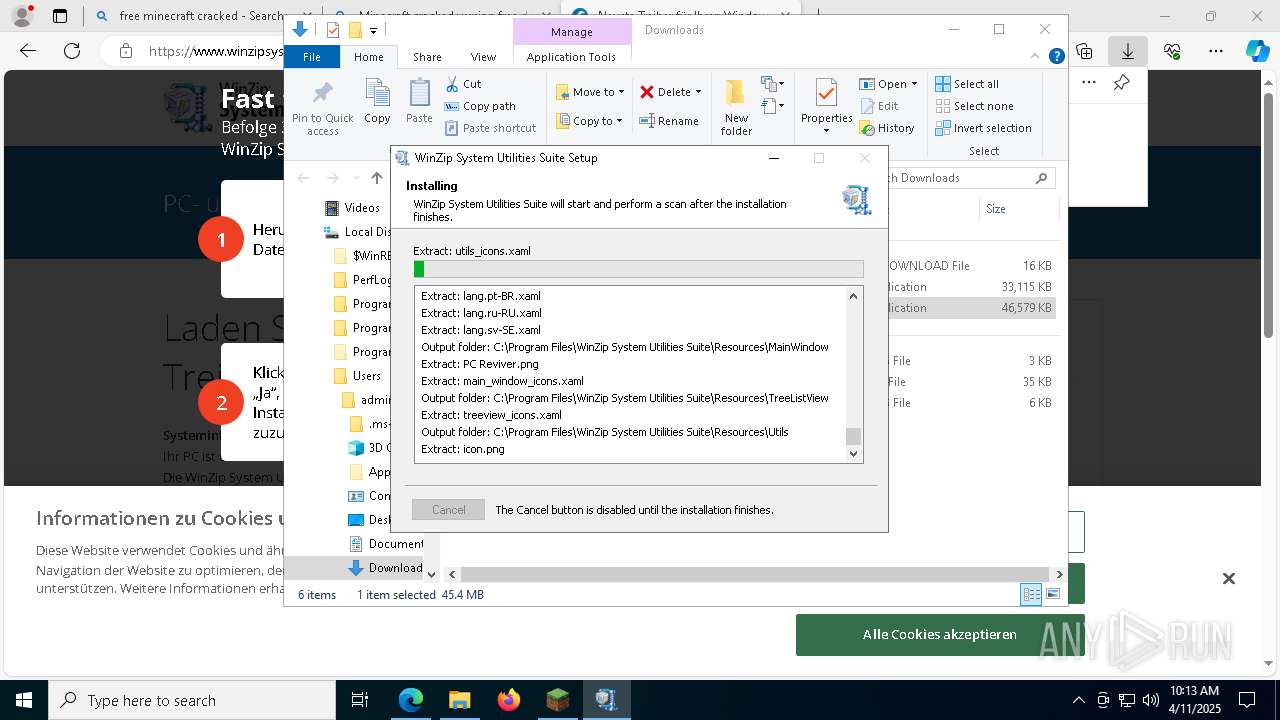Switch to the Share ribbon tab
1280x720 pixels.
click(427, 57)
